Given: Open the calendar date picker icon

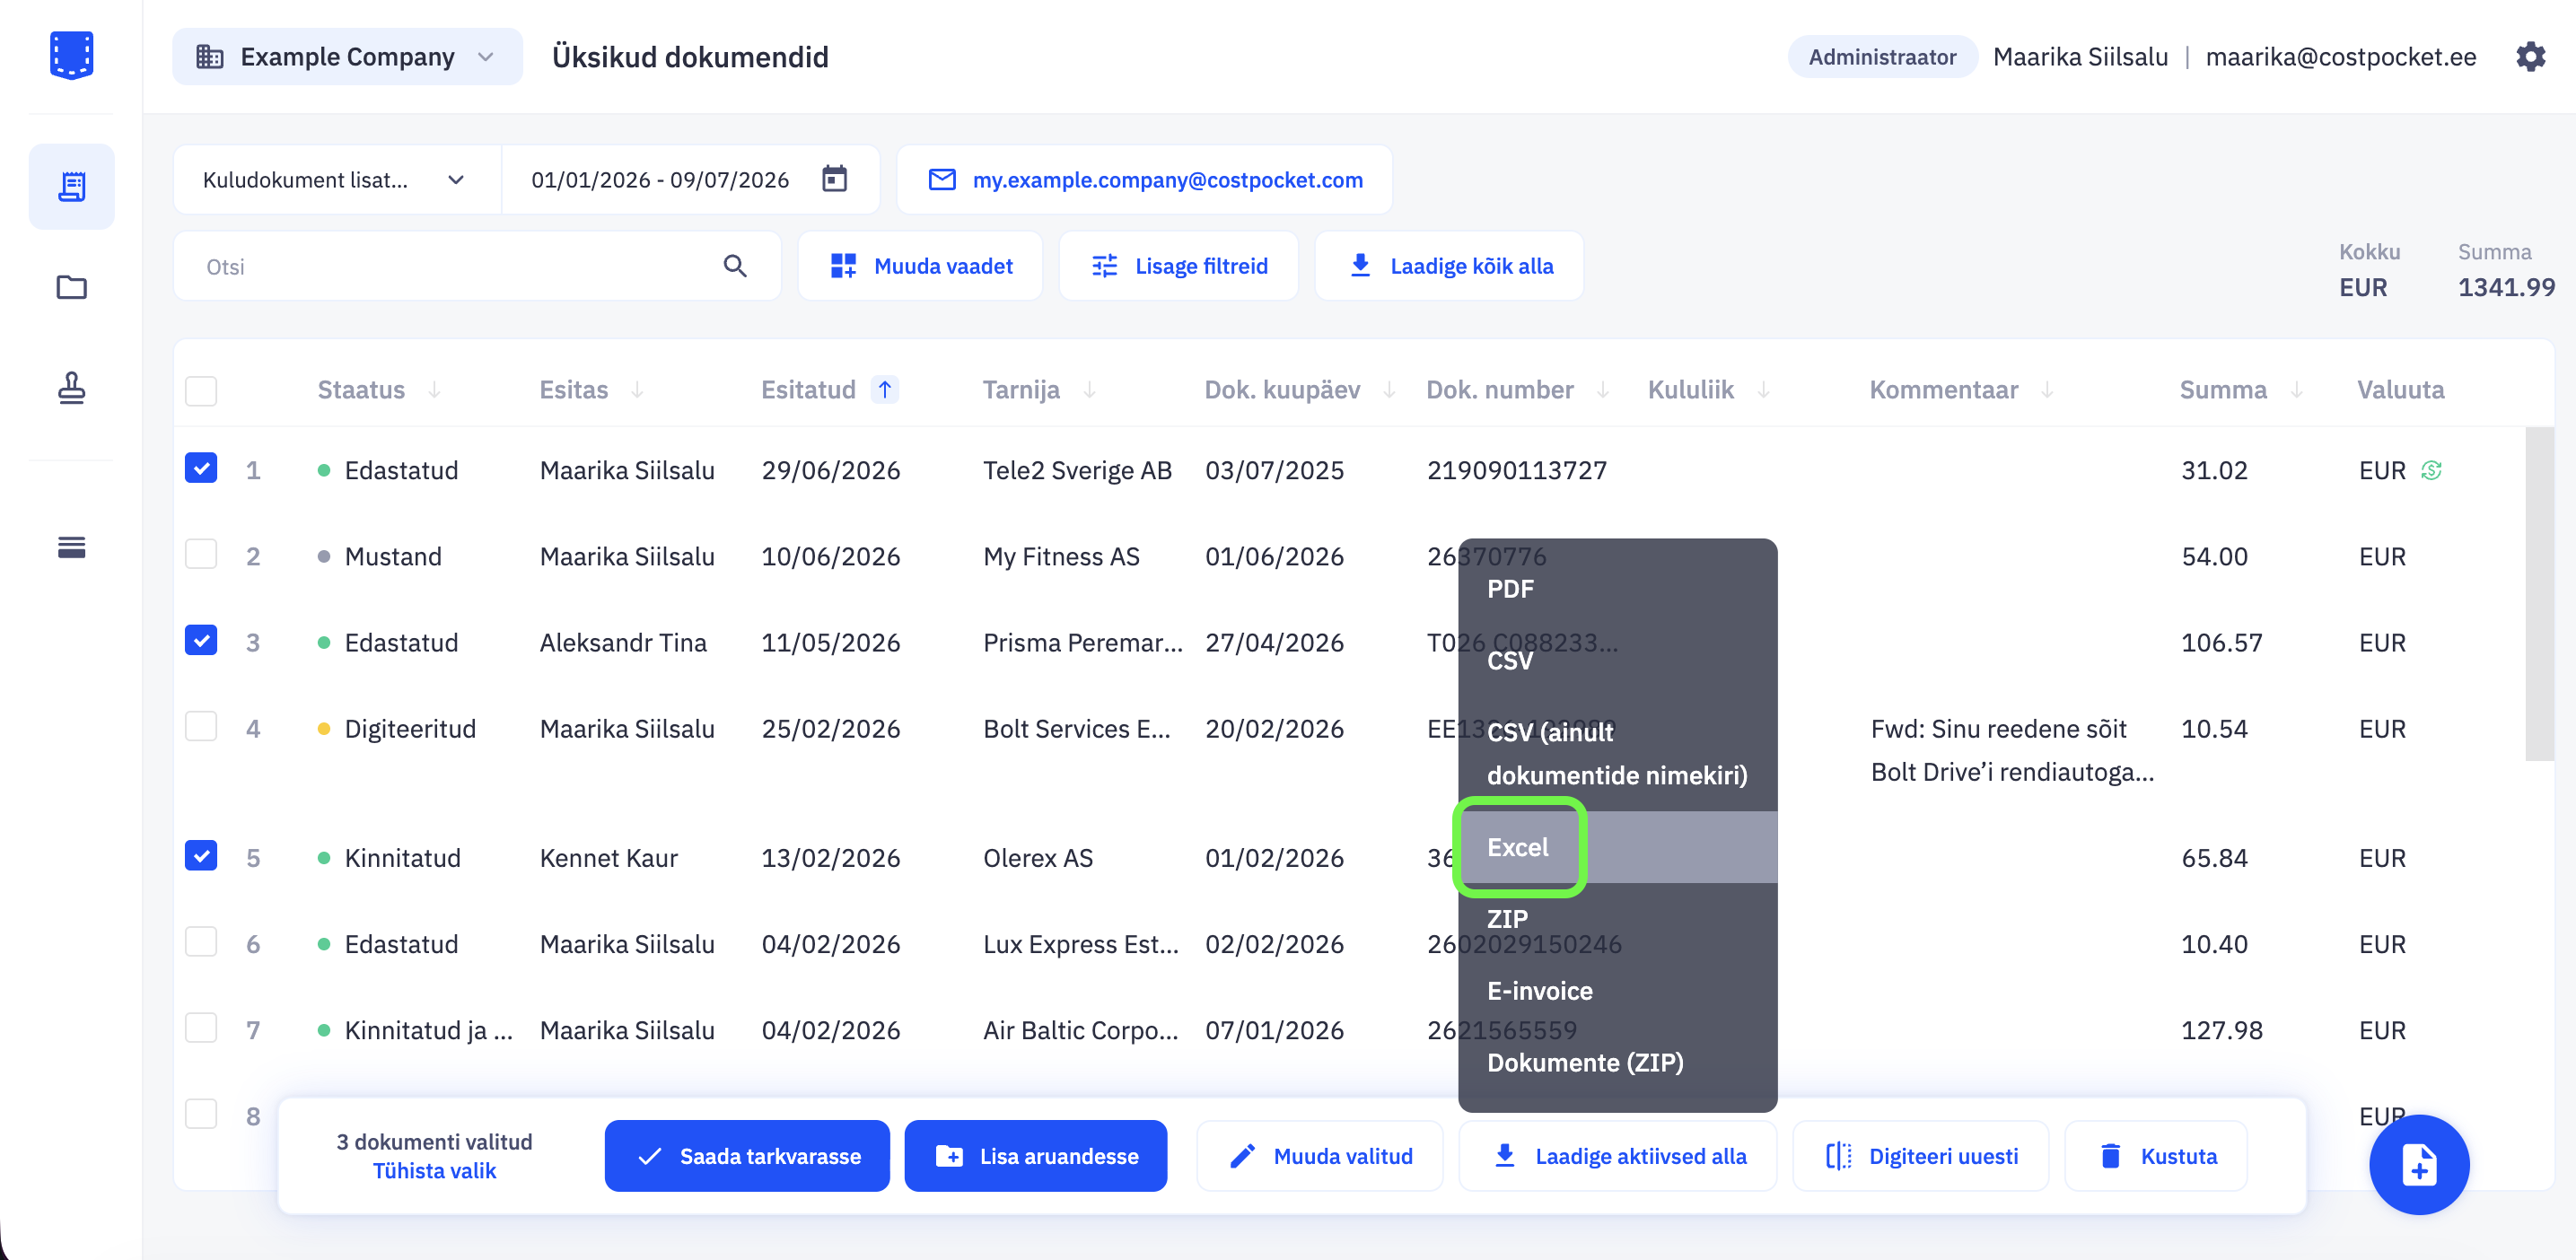Looking at the screenshot, I should (x=834, y=179).
